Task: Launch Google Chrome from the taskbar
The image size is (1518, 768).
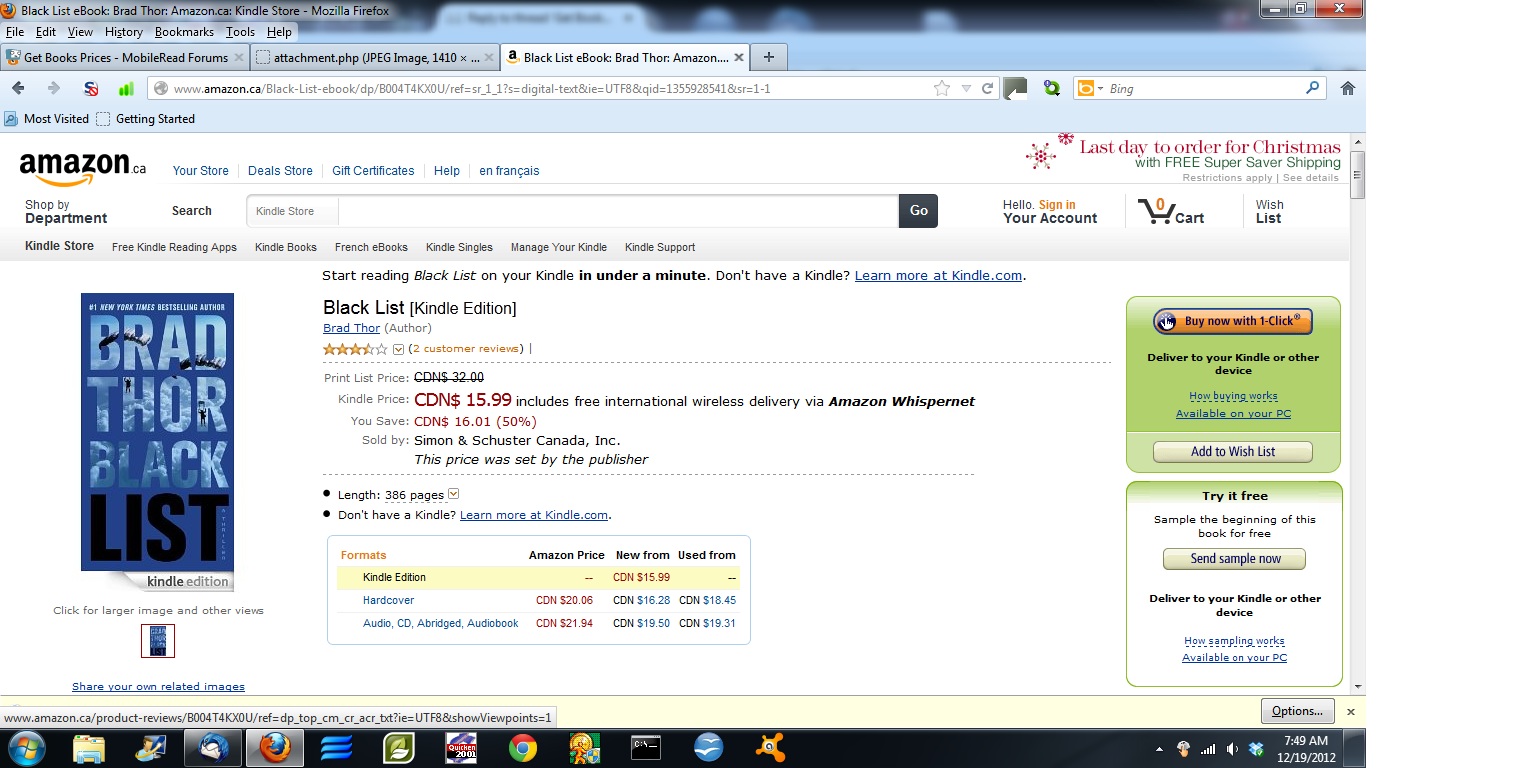Action: (523, 748)
